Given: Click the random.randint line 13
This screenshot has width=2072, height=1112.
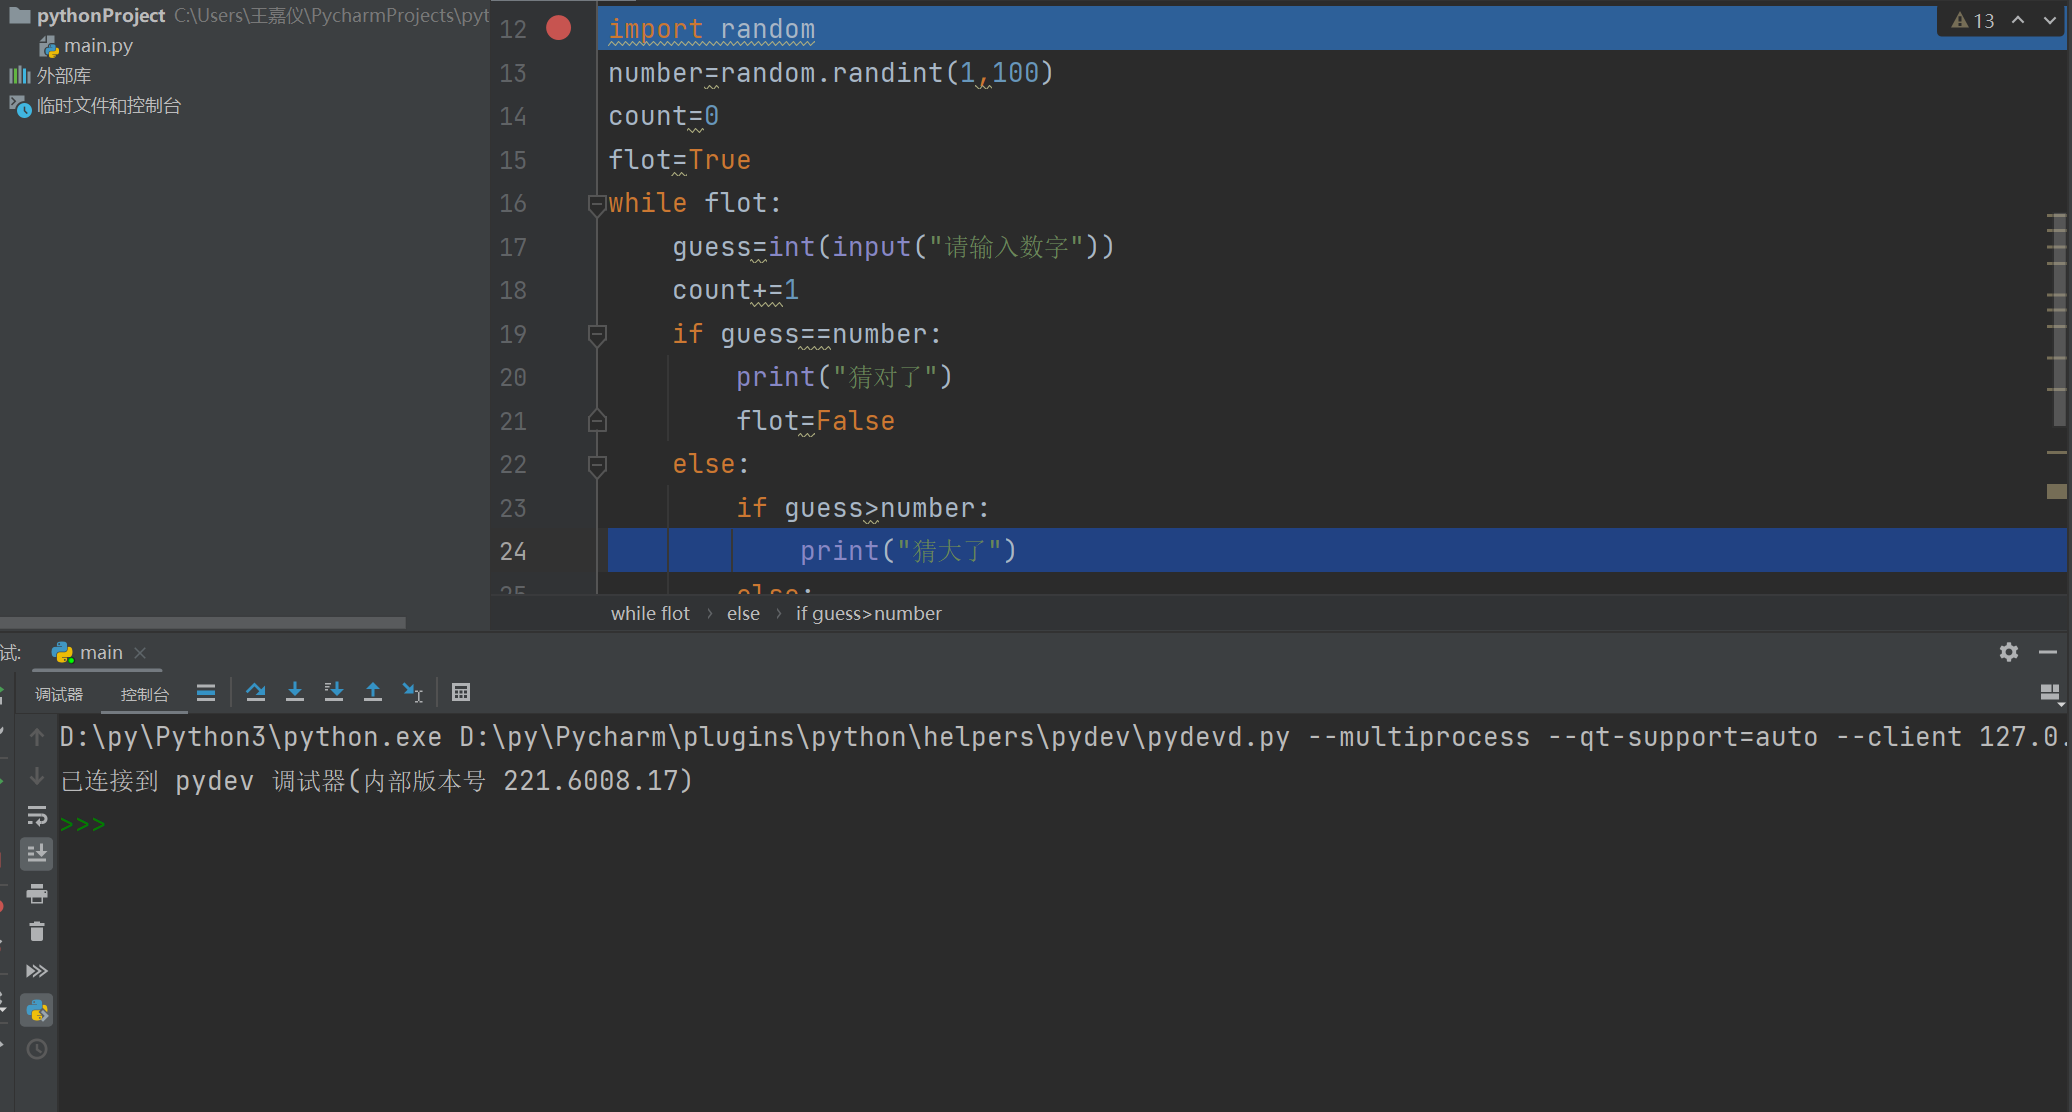Looking at the screenshot, I should click(831, 73).
